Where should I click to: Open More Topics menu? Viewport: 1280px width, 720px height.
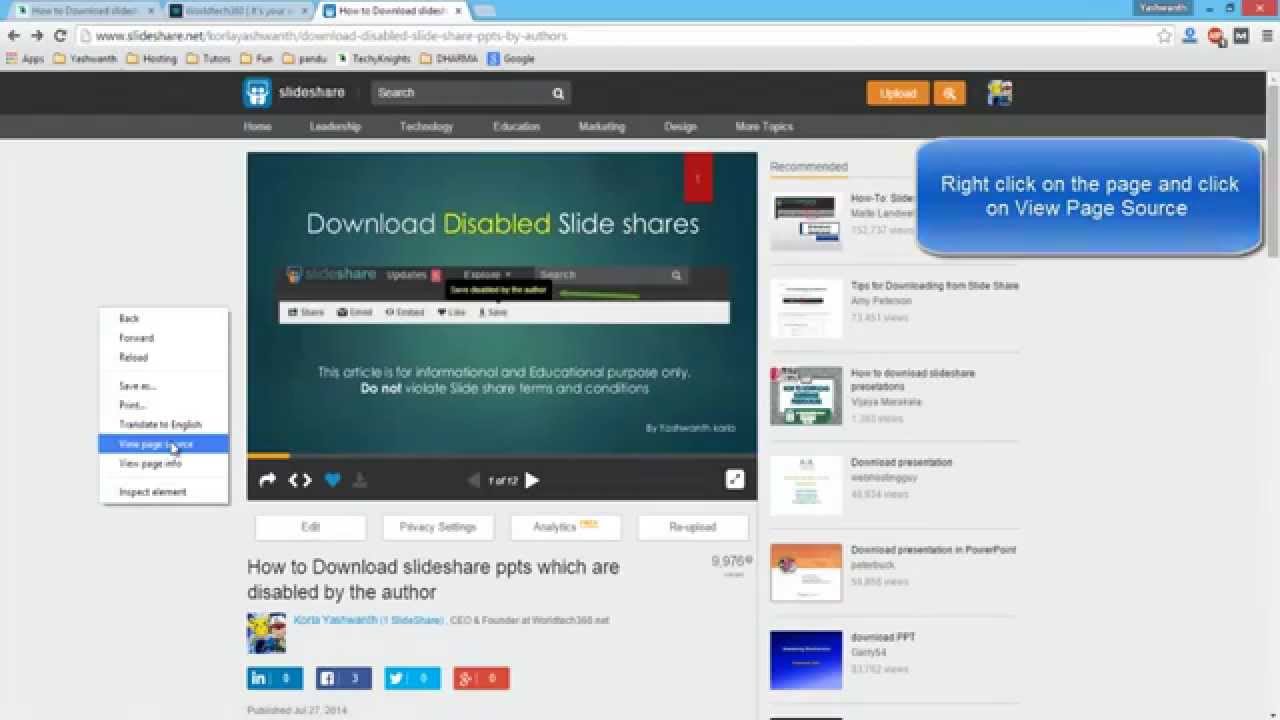[764, 127]
